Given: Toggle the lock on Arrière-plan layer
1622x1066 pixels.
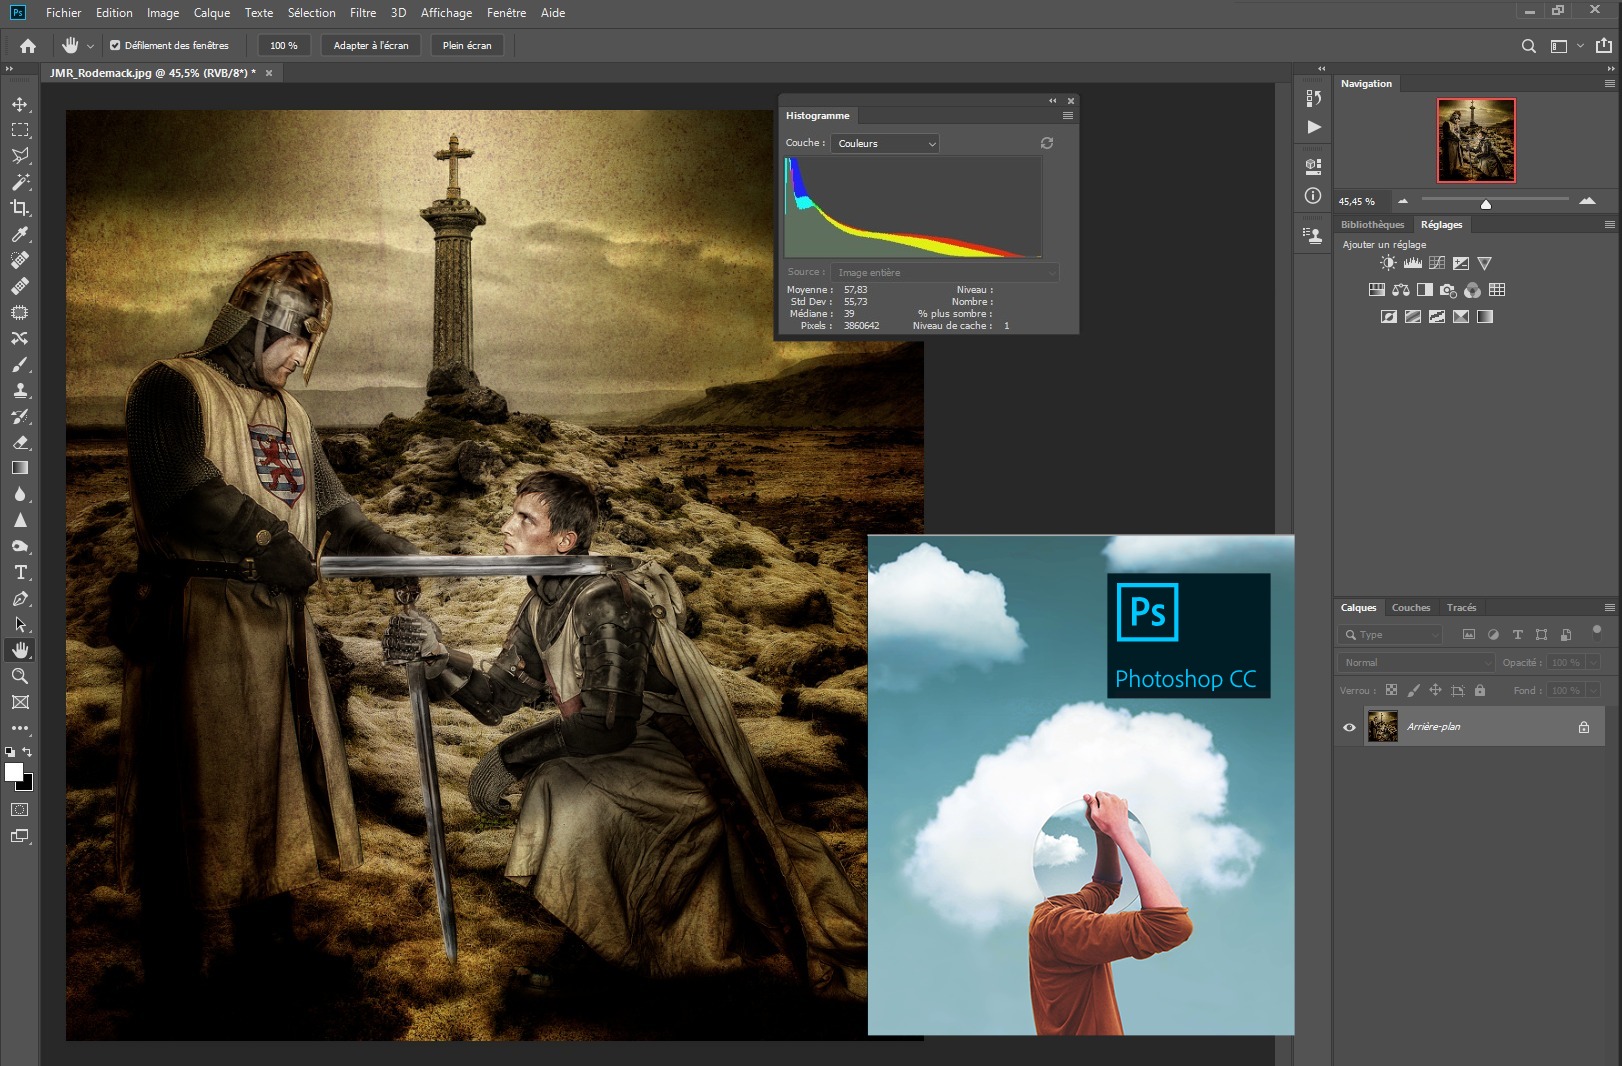Looking at the screenshot, I should coord(1583,727).
